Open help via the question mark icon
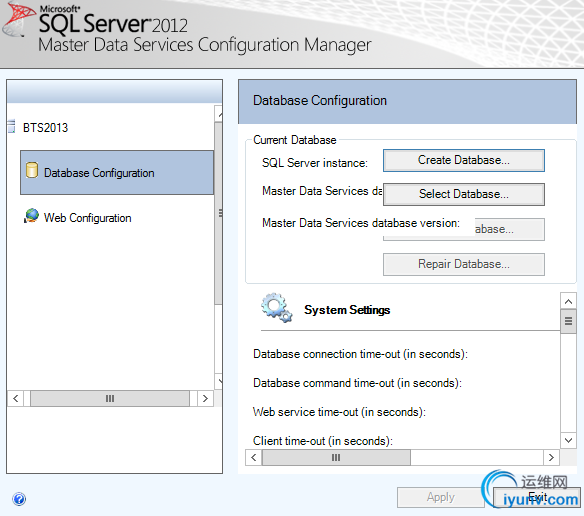The width and height of the screenshot is (584, 516). click(19, 499)
